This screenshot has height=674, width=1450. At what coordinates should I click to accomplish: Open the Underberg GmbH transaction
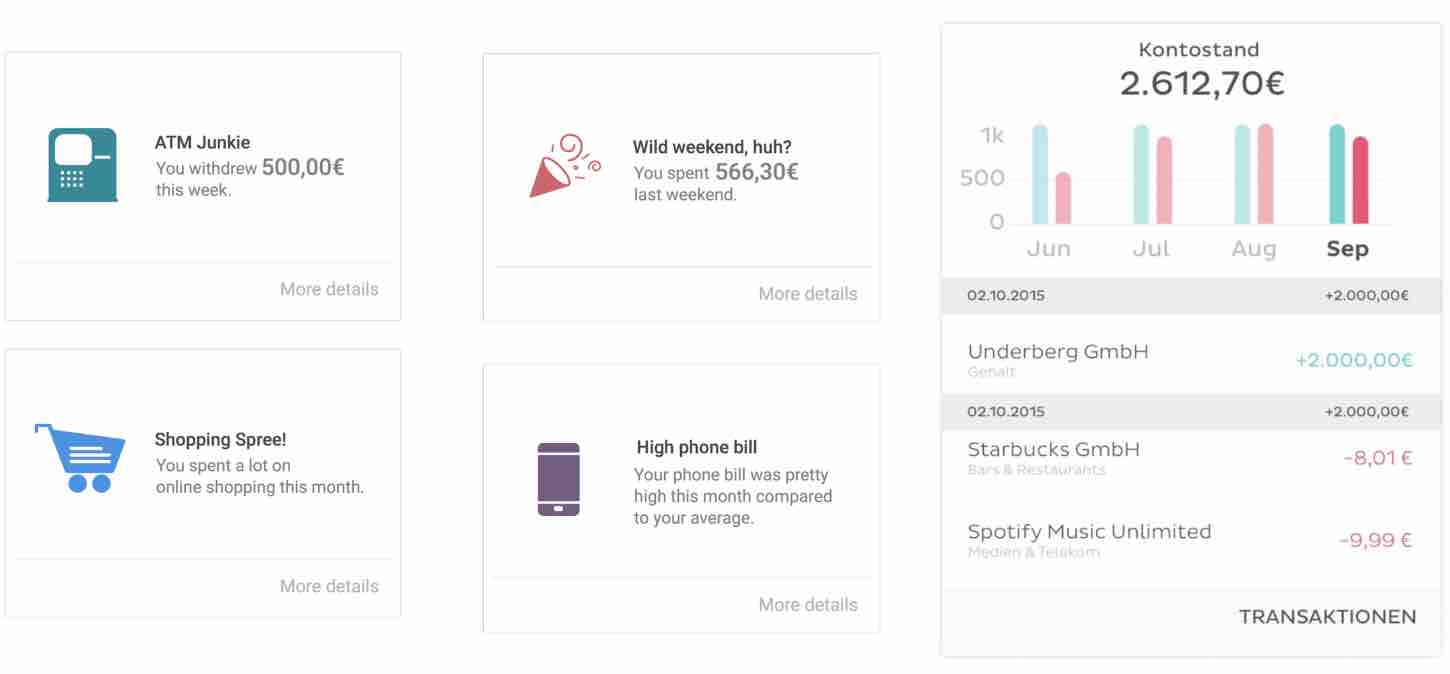1191,360
